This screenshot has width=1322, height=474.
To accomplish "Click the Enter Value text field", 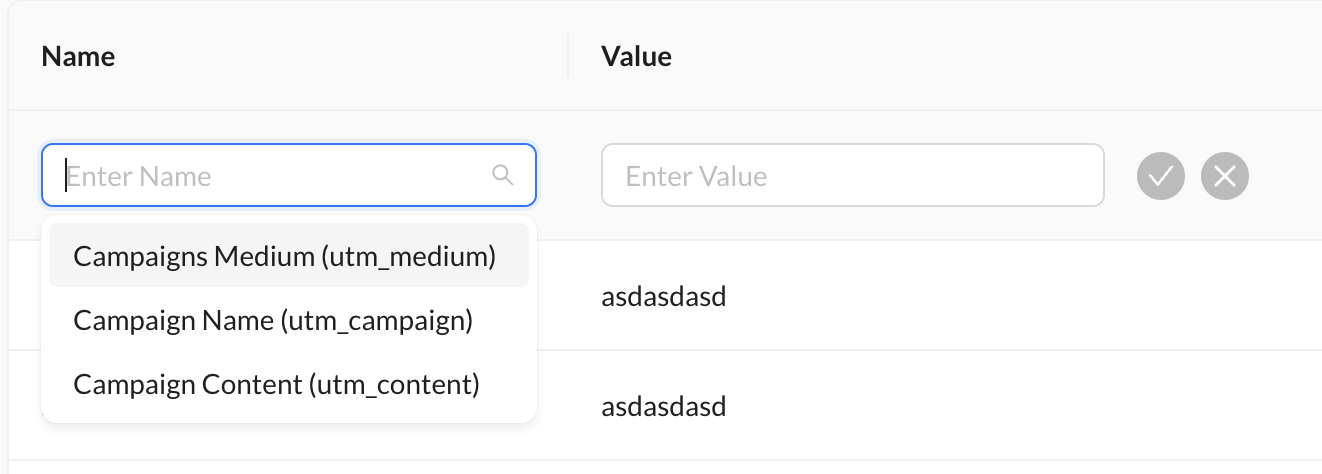I will tap(852, 176).
